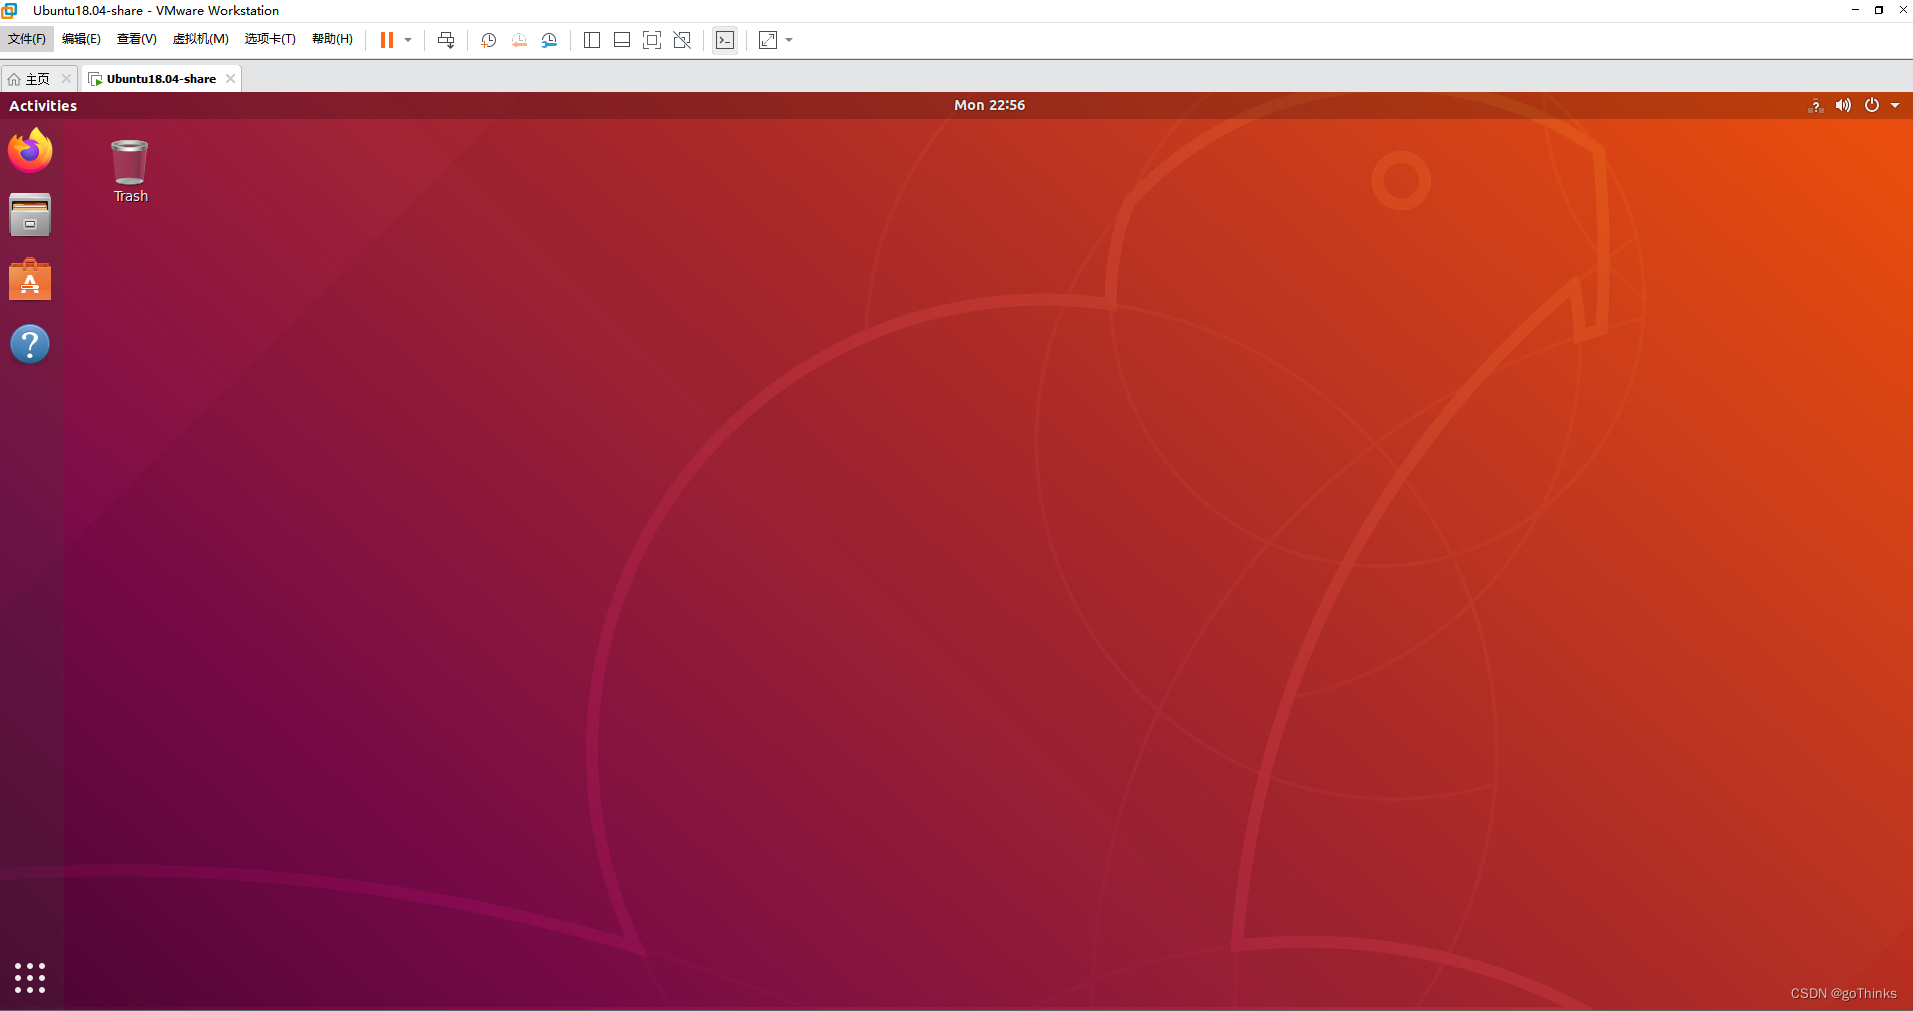Click the volume speaker icon
1913x1011 pixels.
[x=1843, y=105]
